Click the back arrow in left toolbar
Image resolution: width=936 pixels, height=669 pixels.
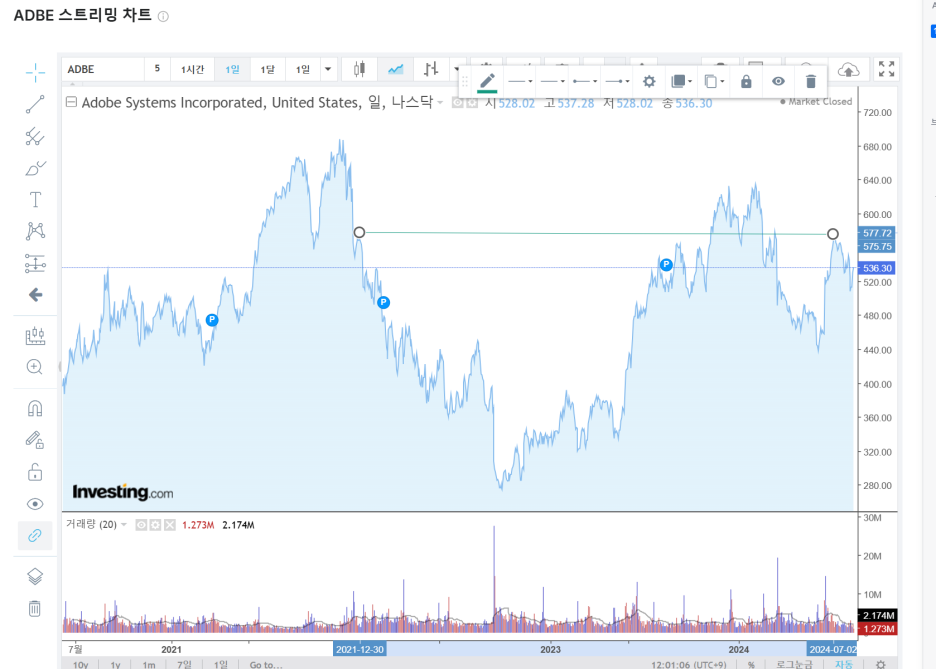click(x=35, y=295)
